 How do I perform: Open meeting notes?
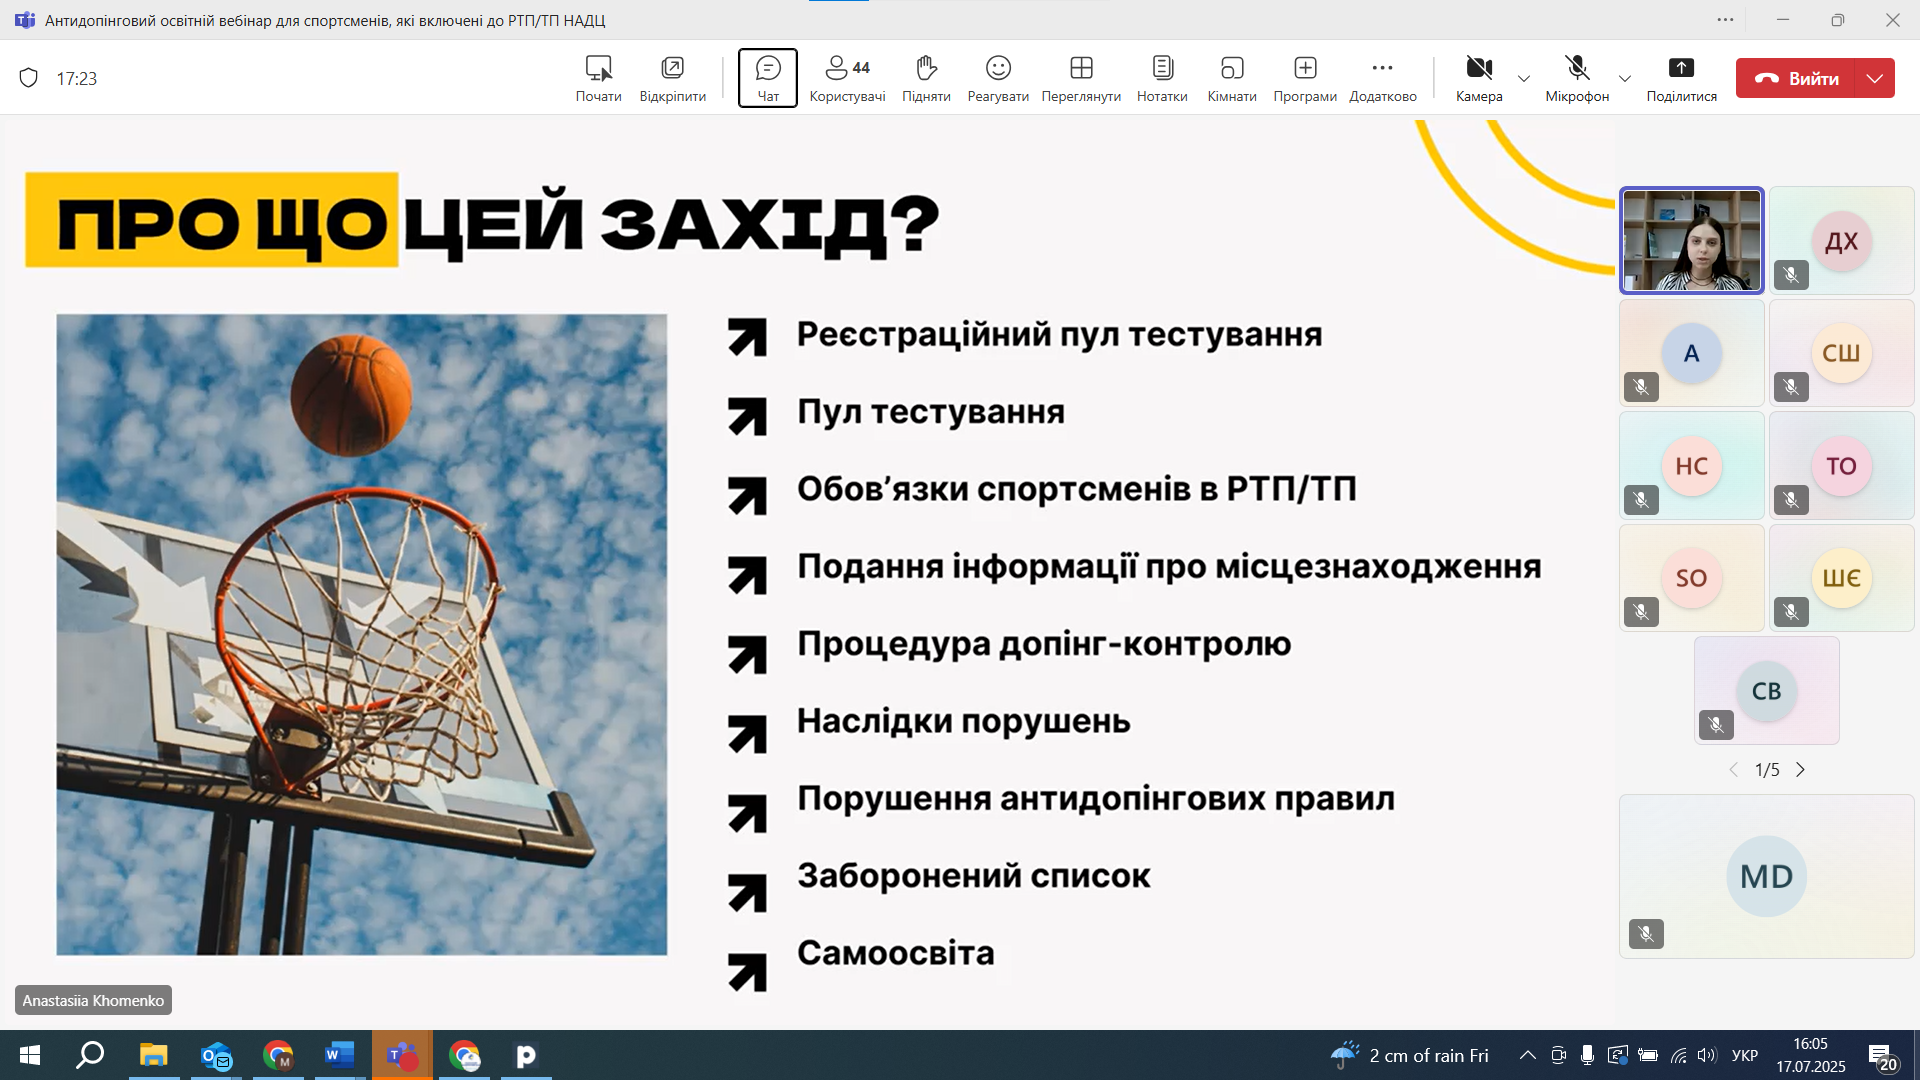[x=1162, y=78]
